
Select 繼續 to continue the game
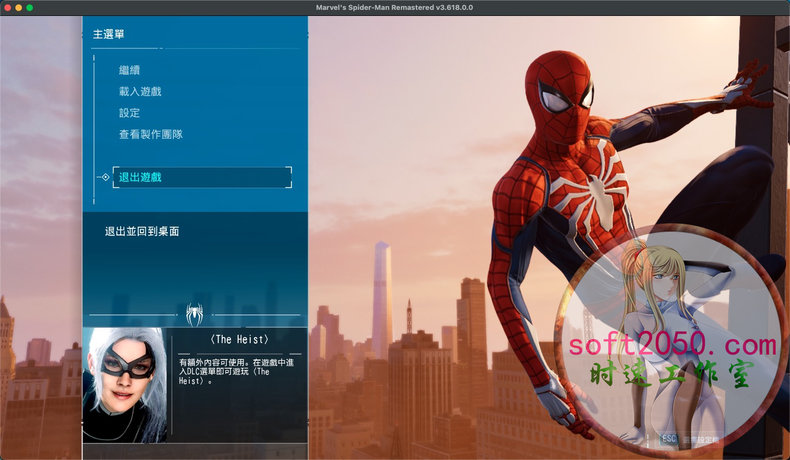click(129, 70)
